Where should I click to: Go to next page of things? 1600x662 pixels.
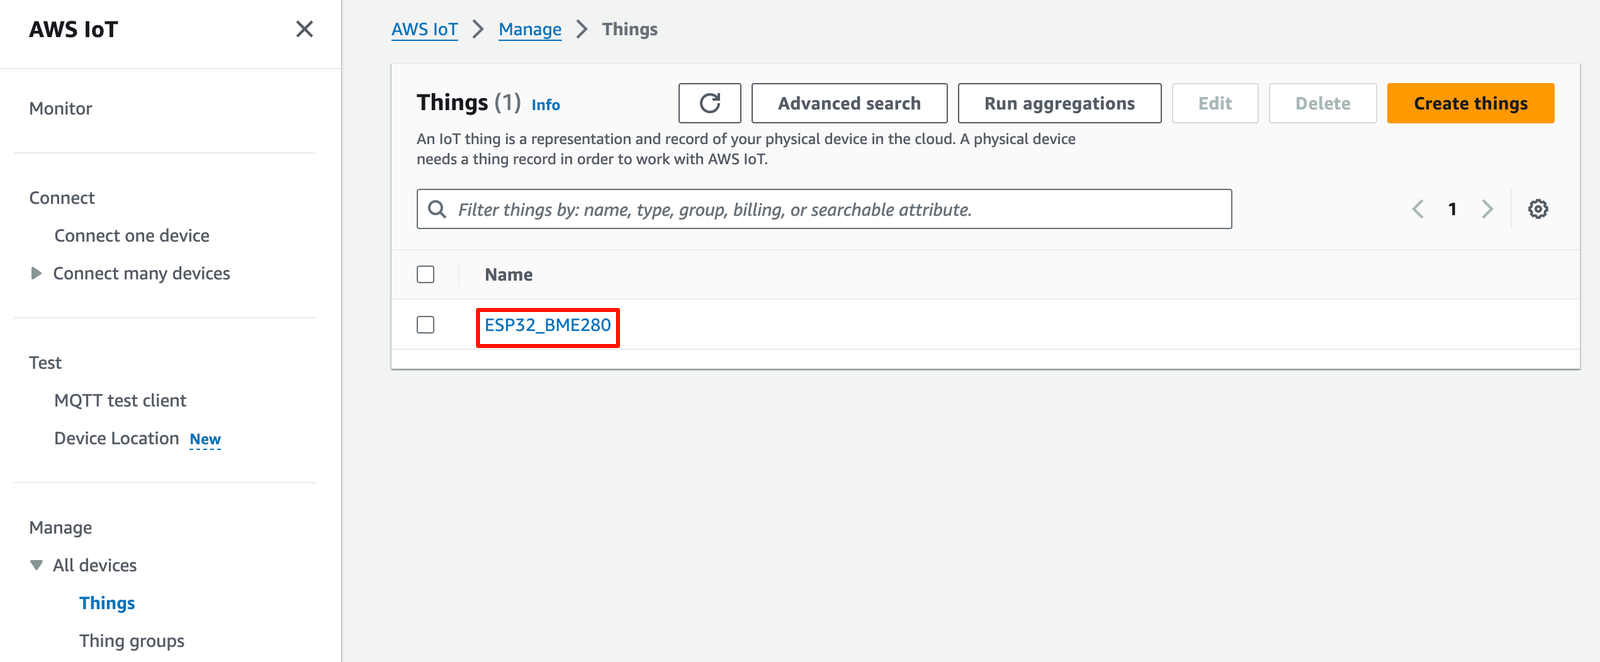[x=1487, y=209]
